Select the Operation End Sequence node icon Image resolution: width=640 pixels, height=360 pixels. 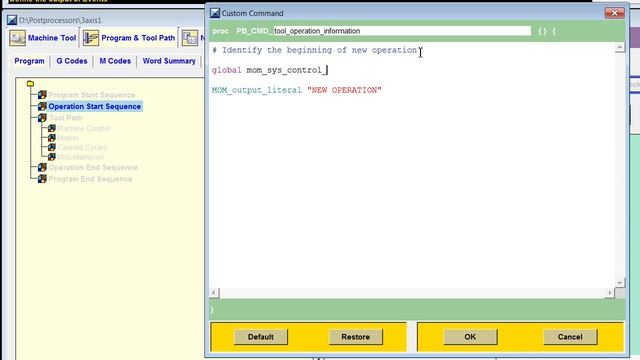tap(42, 167)
